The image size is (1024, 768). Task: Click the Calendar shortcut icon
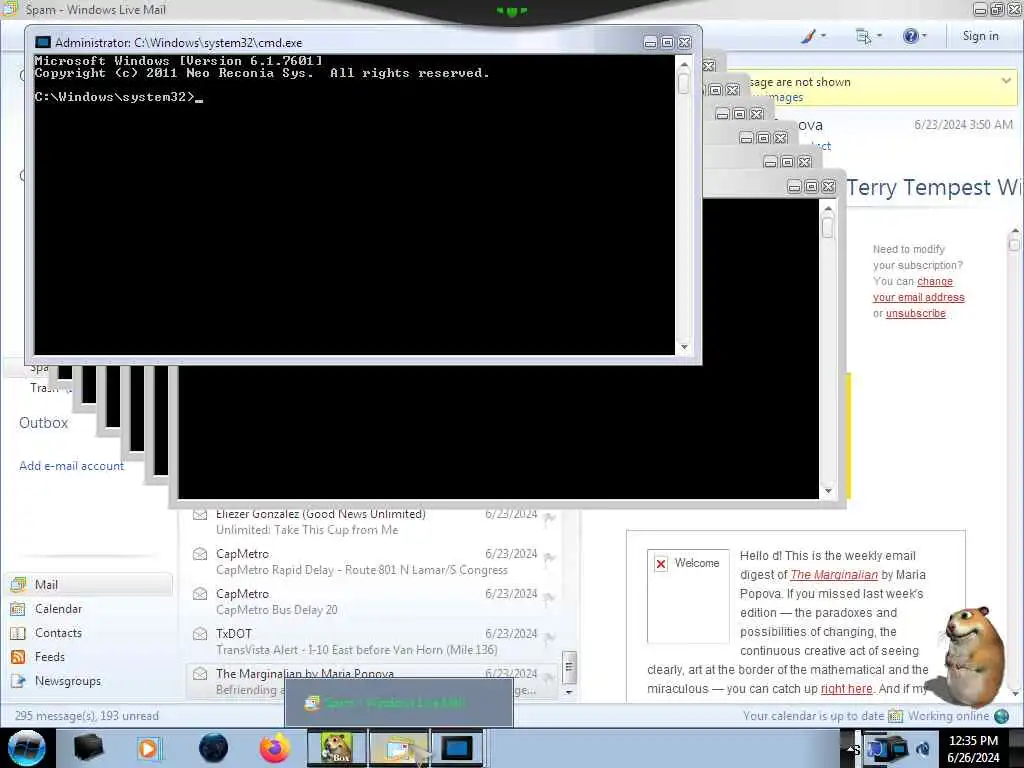[x=18, y=609]
